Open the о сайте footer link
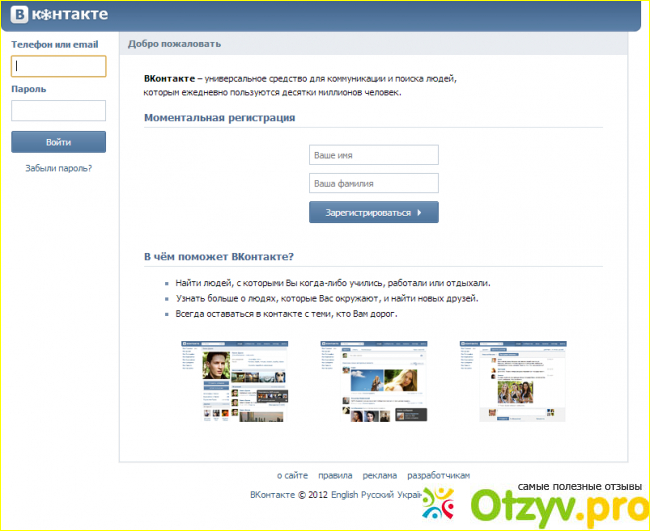 292,475
